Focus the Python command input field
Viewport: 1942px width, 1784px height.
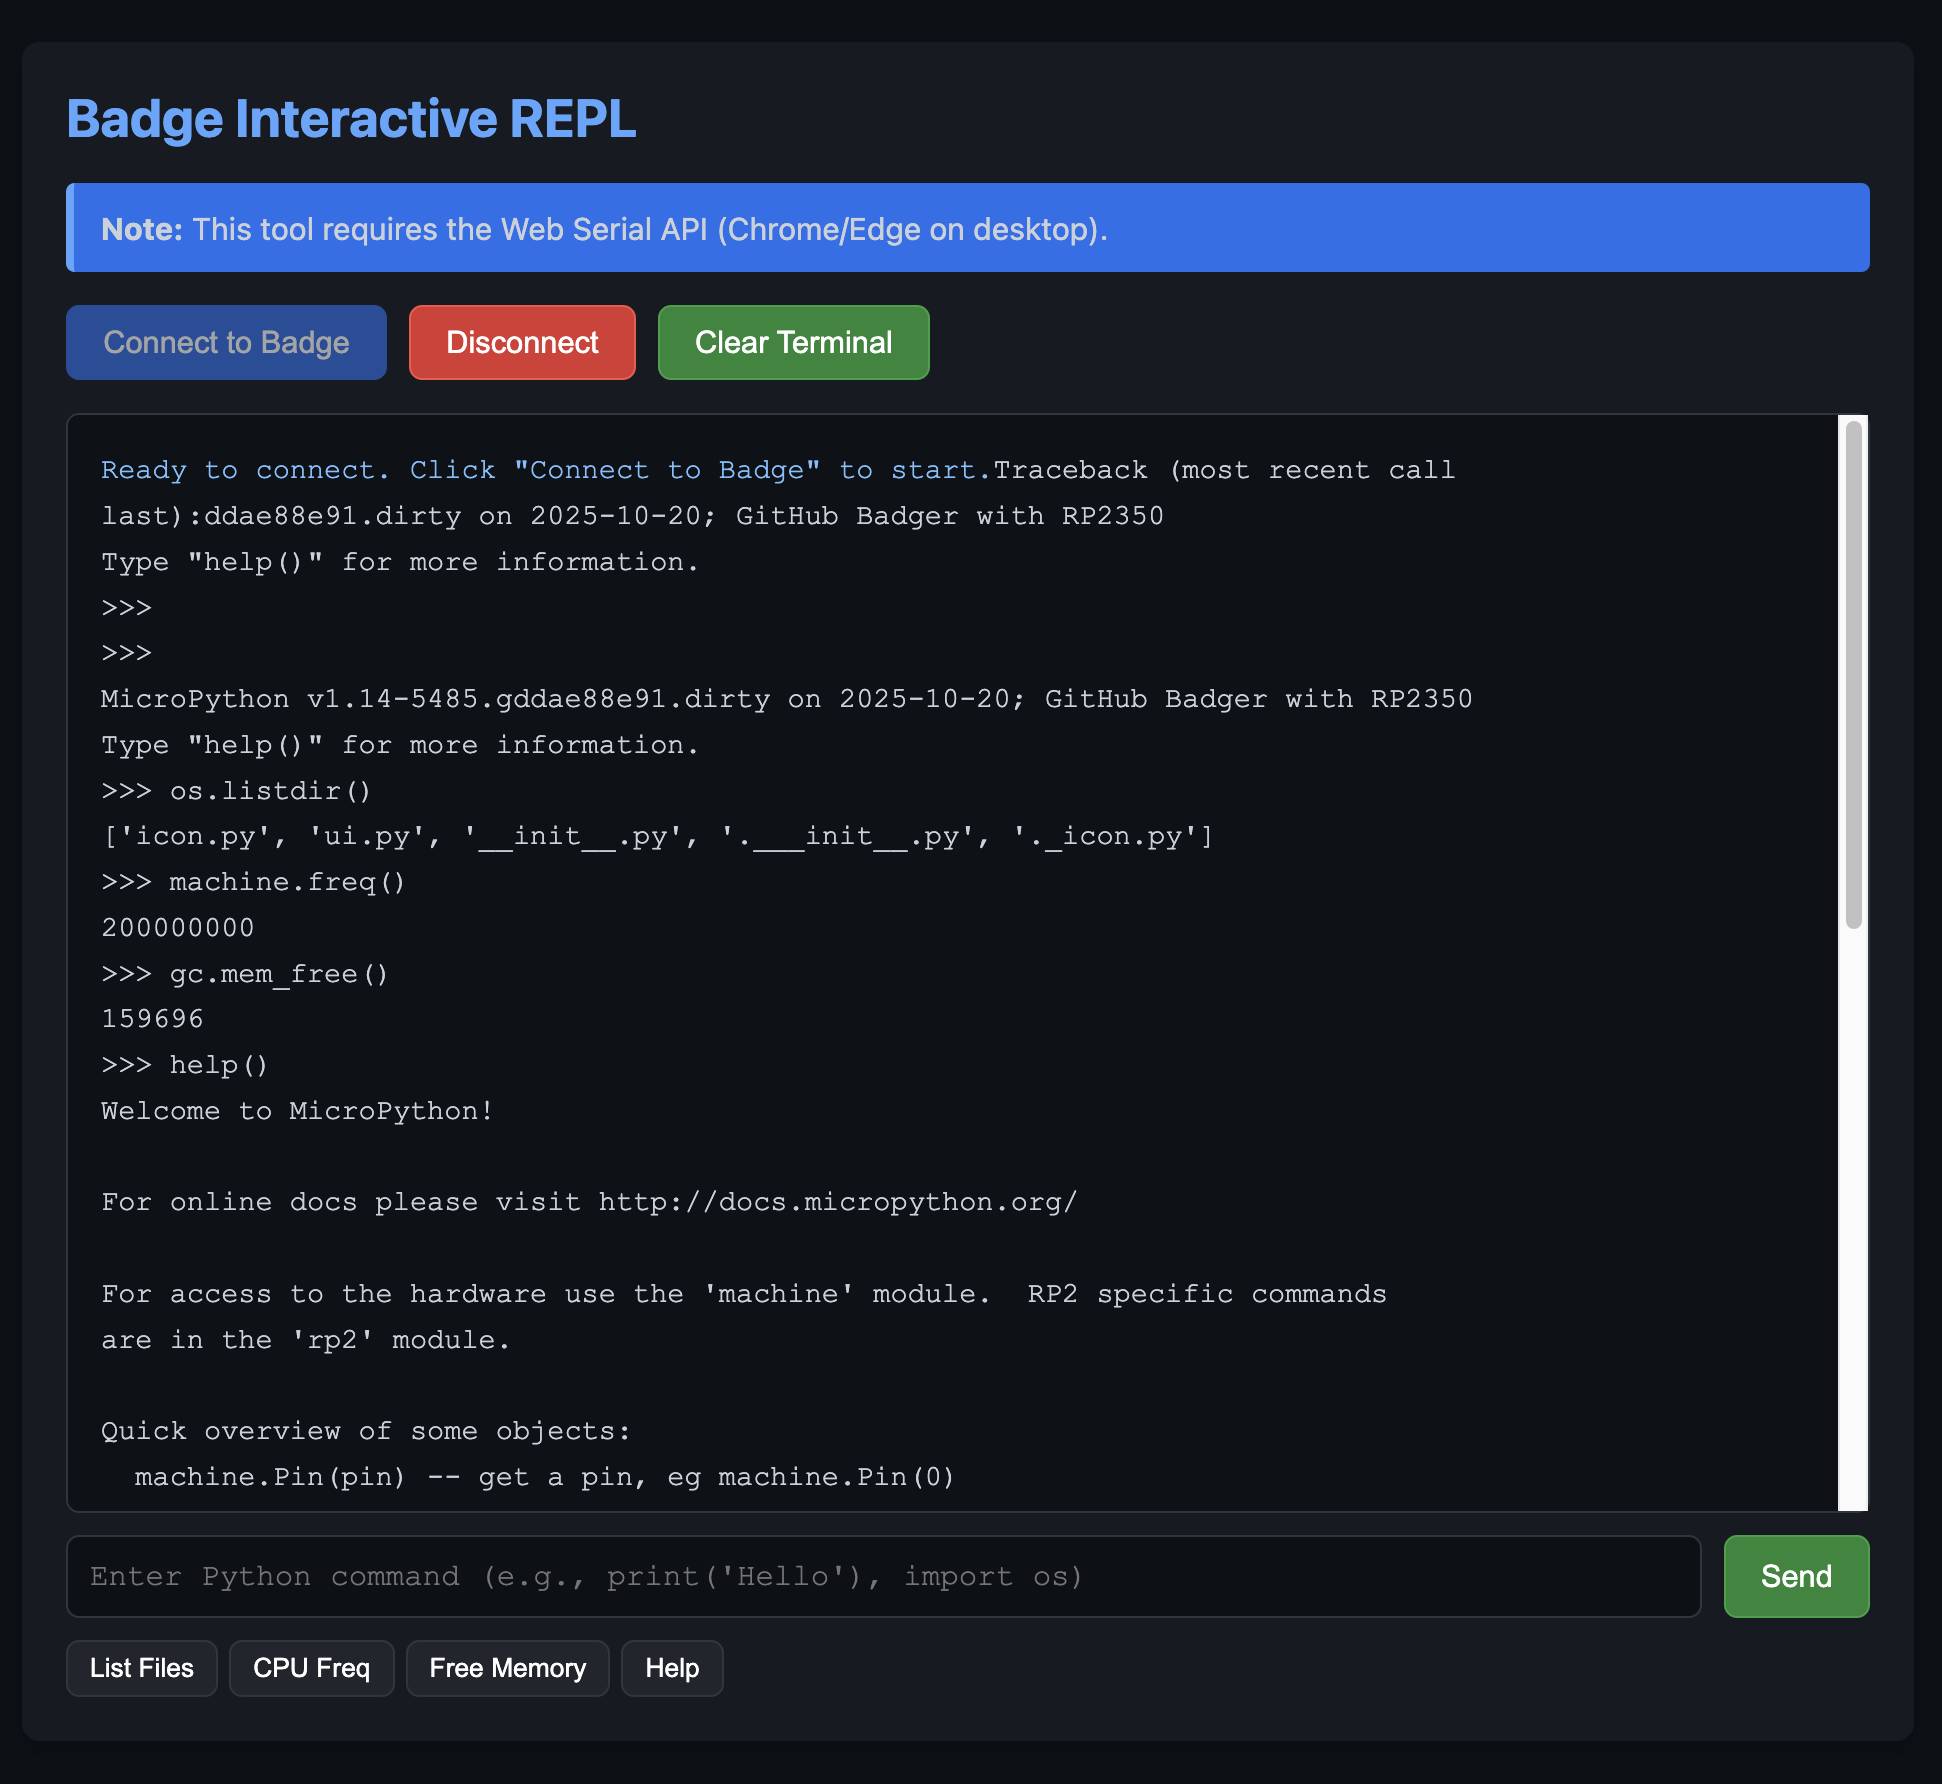pyautogui.click(x=882, y=1576)
